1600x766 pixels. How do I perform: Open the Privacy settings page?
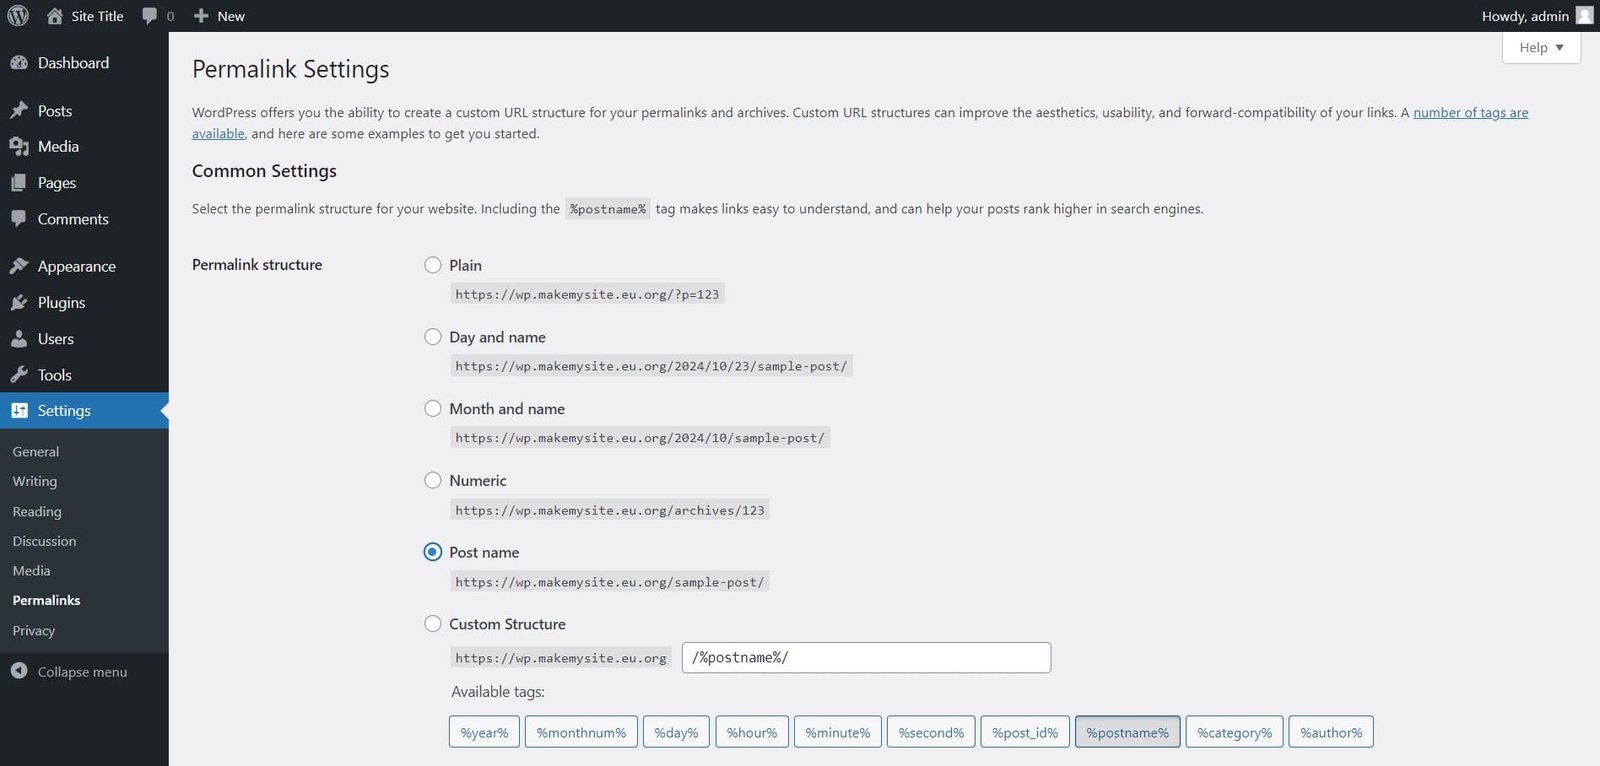click(x=33, y=631)
